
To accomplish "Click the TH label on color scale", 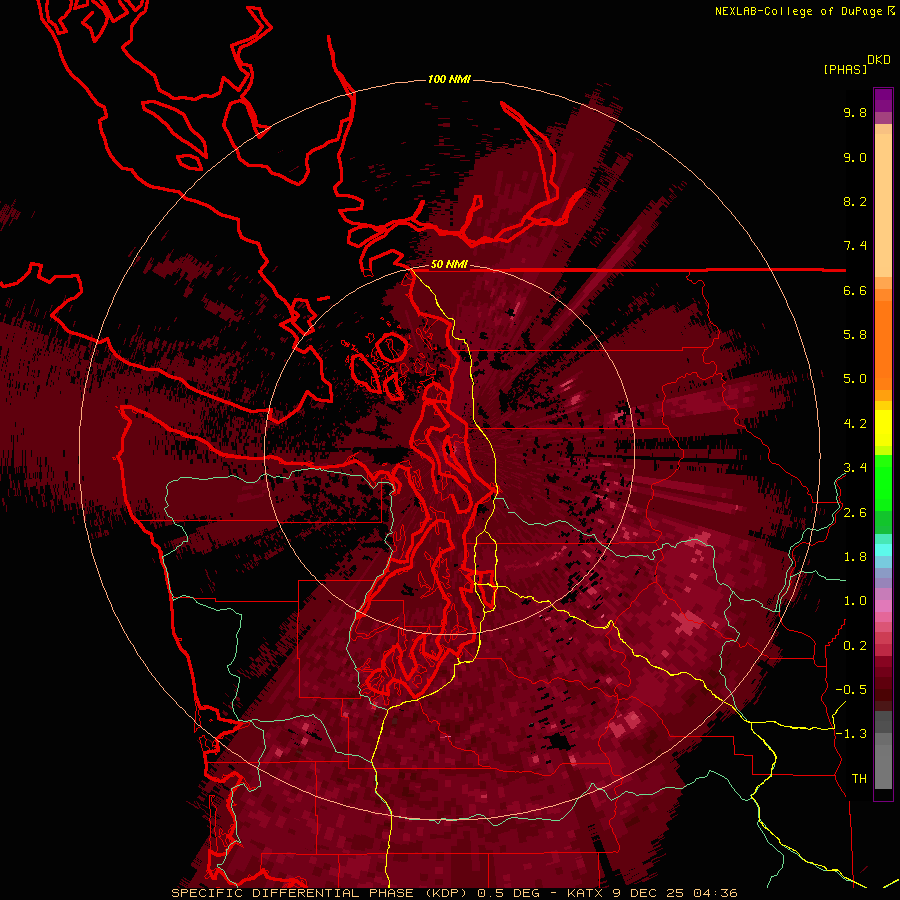I will [x=859, y=779].
